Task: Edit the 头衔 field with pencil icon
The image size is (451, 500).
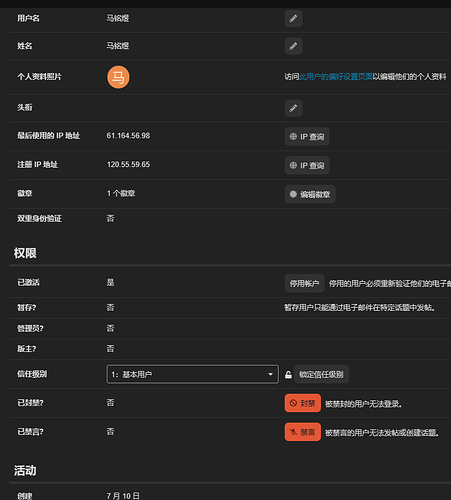Action: 293,108
